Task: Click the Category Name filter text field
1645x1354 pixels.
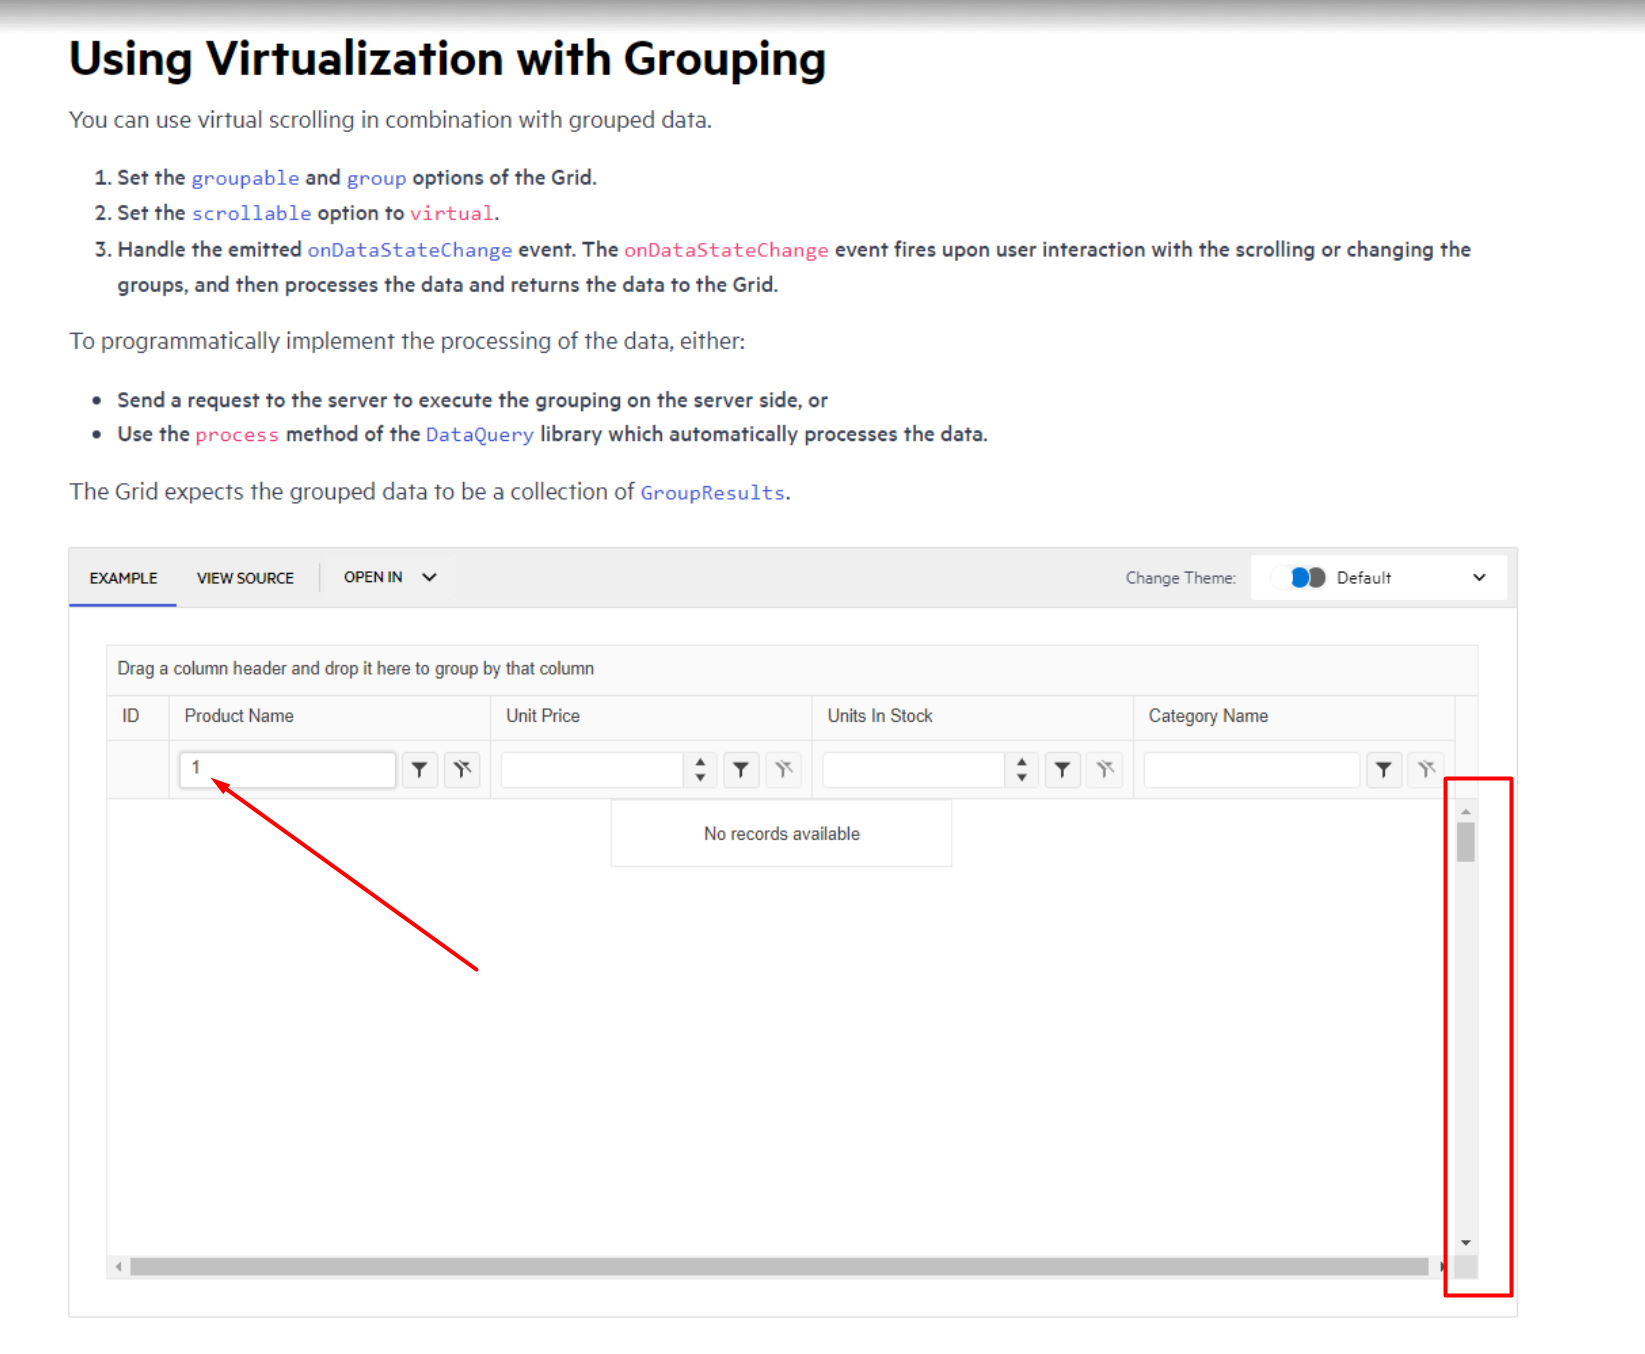Action: pos(1251,769)
